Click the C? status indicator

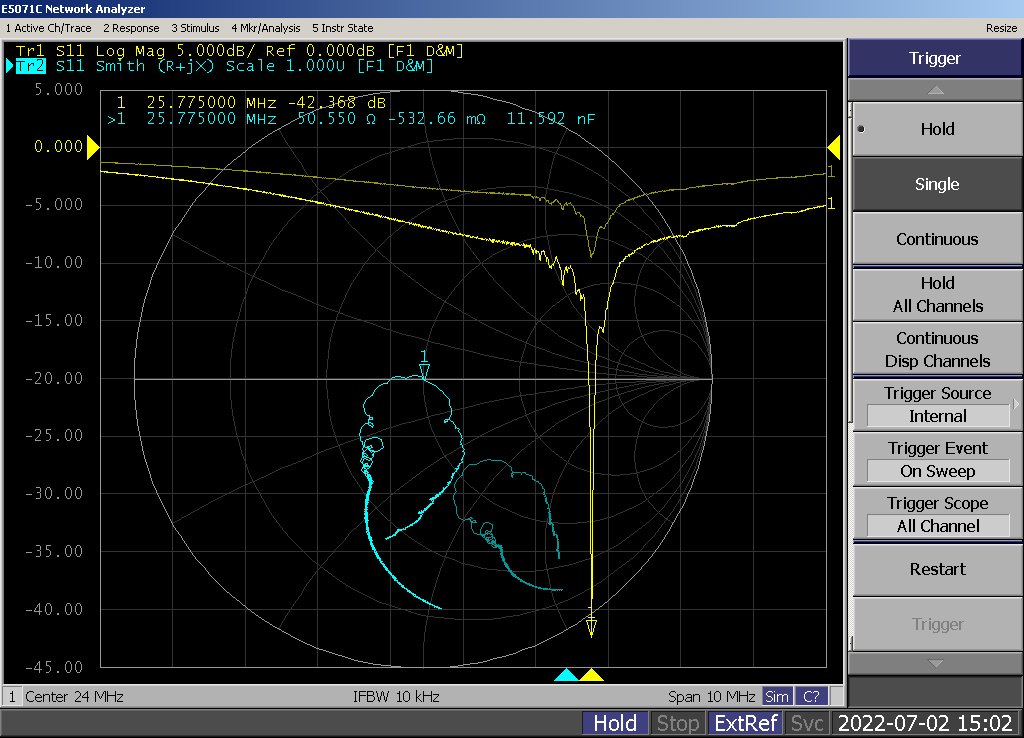click(812, 696)
